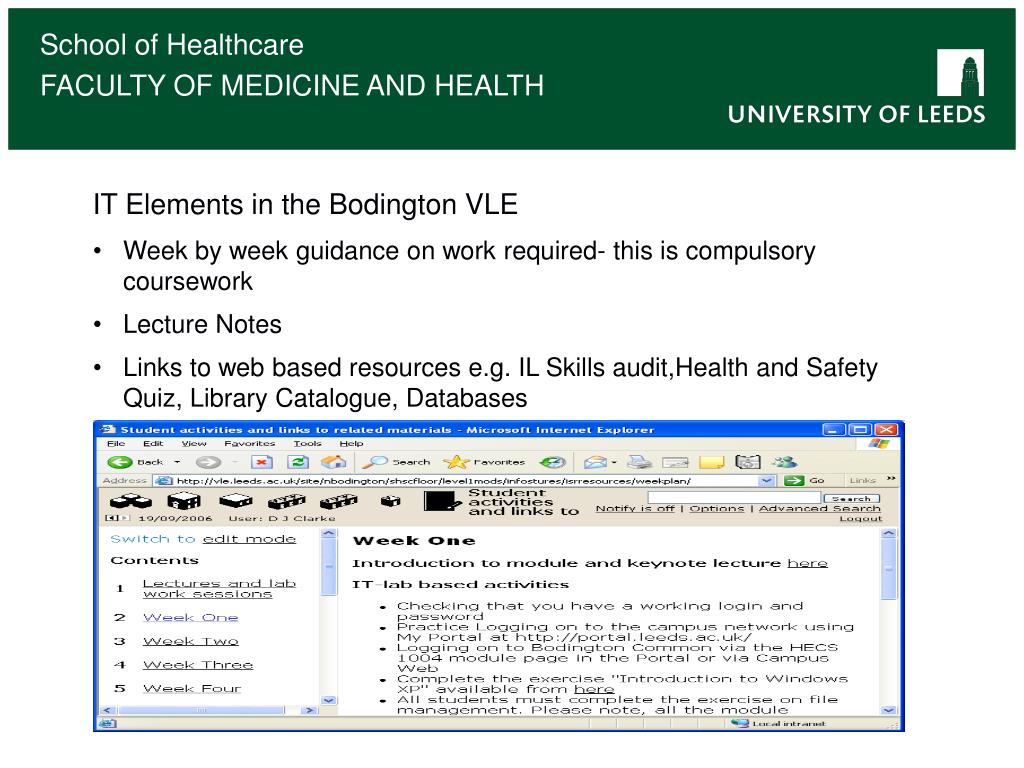Image resolution: width=1024 pixels, height=768 pixels.
Task: Click the Stop loading icon
Action: pyautogui.click(x=261, y=462)
